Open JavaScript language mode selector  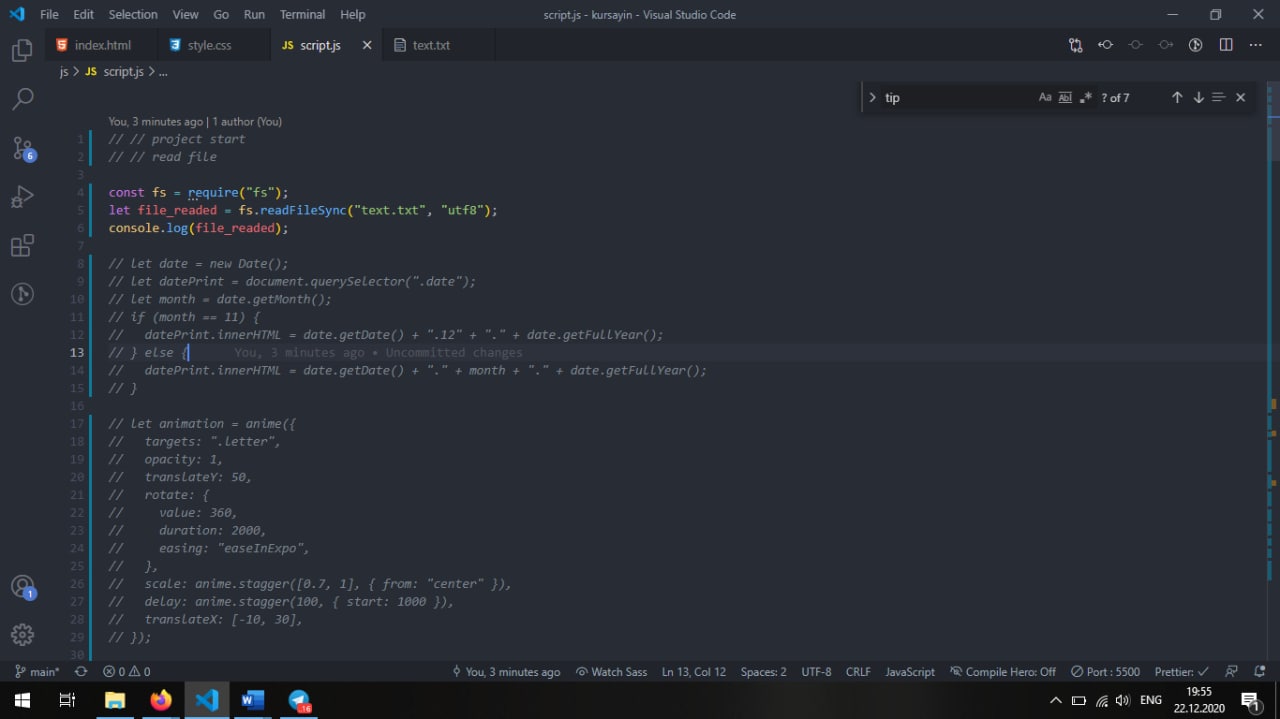tap(910, 672)
